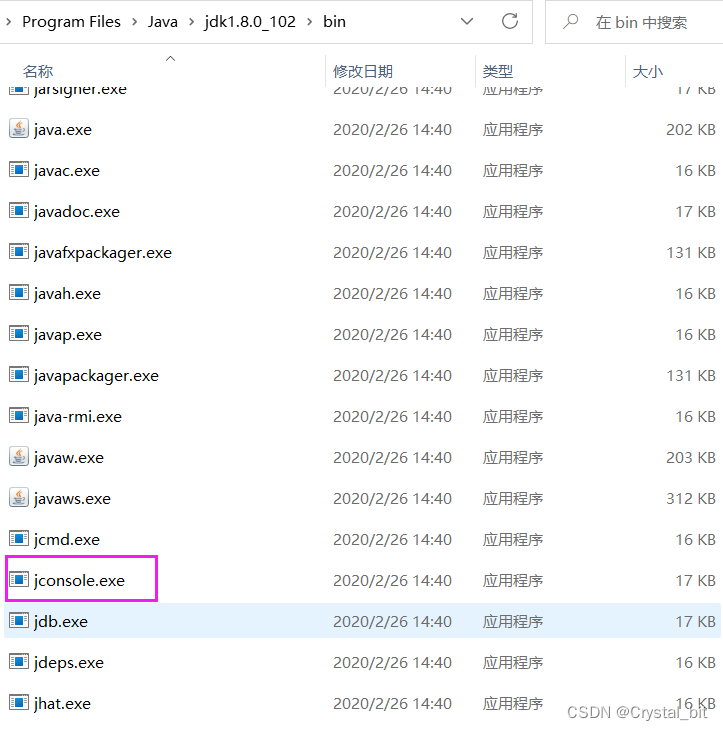Sort by 类型 column header
This screenshot has height=731, width=723.
498,71
